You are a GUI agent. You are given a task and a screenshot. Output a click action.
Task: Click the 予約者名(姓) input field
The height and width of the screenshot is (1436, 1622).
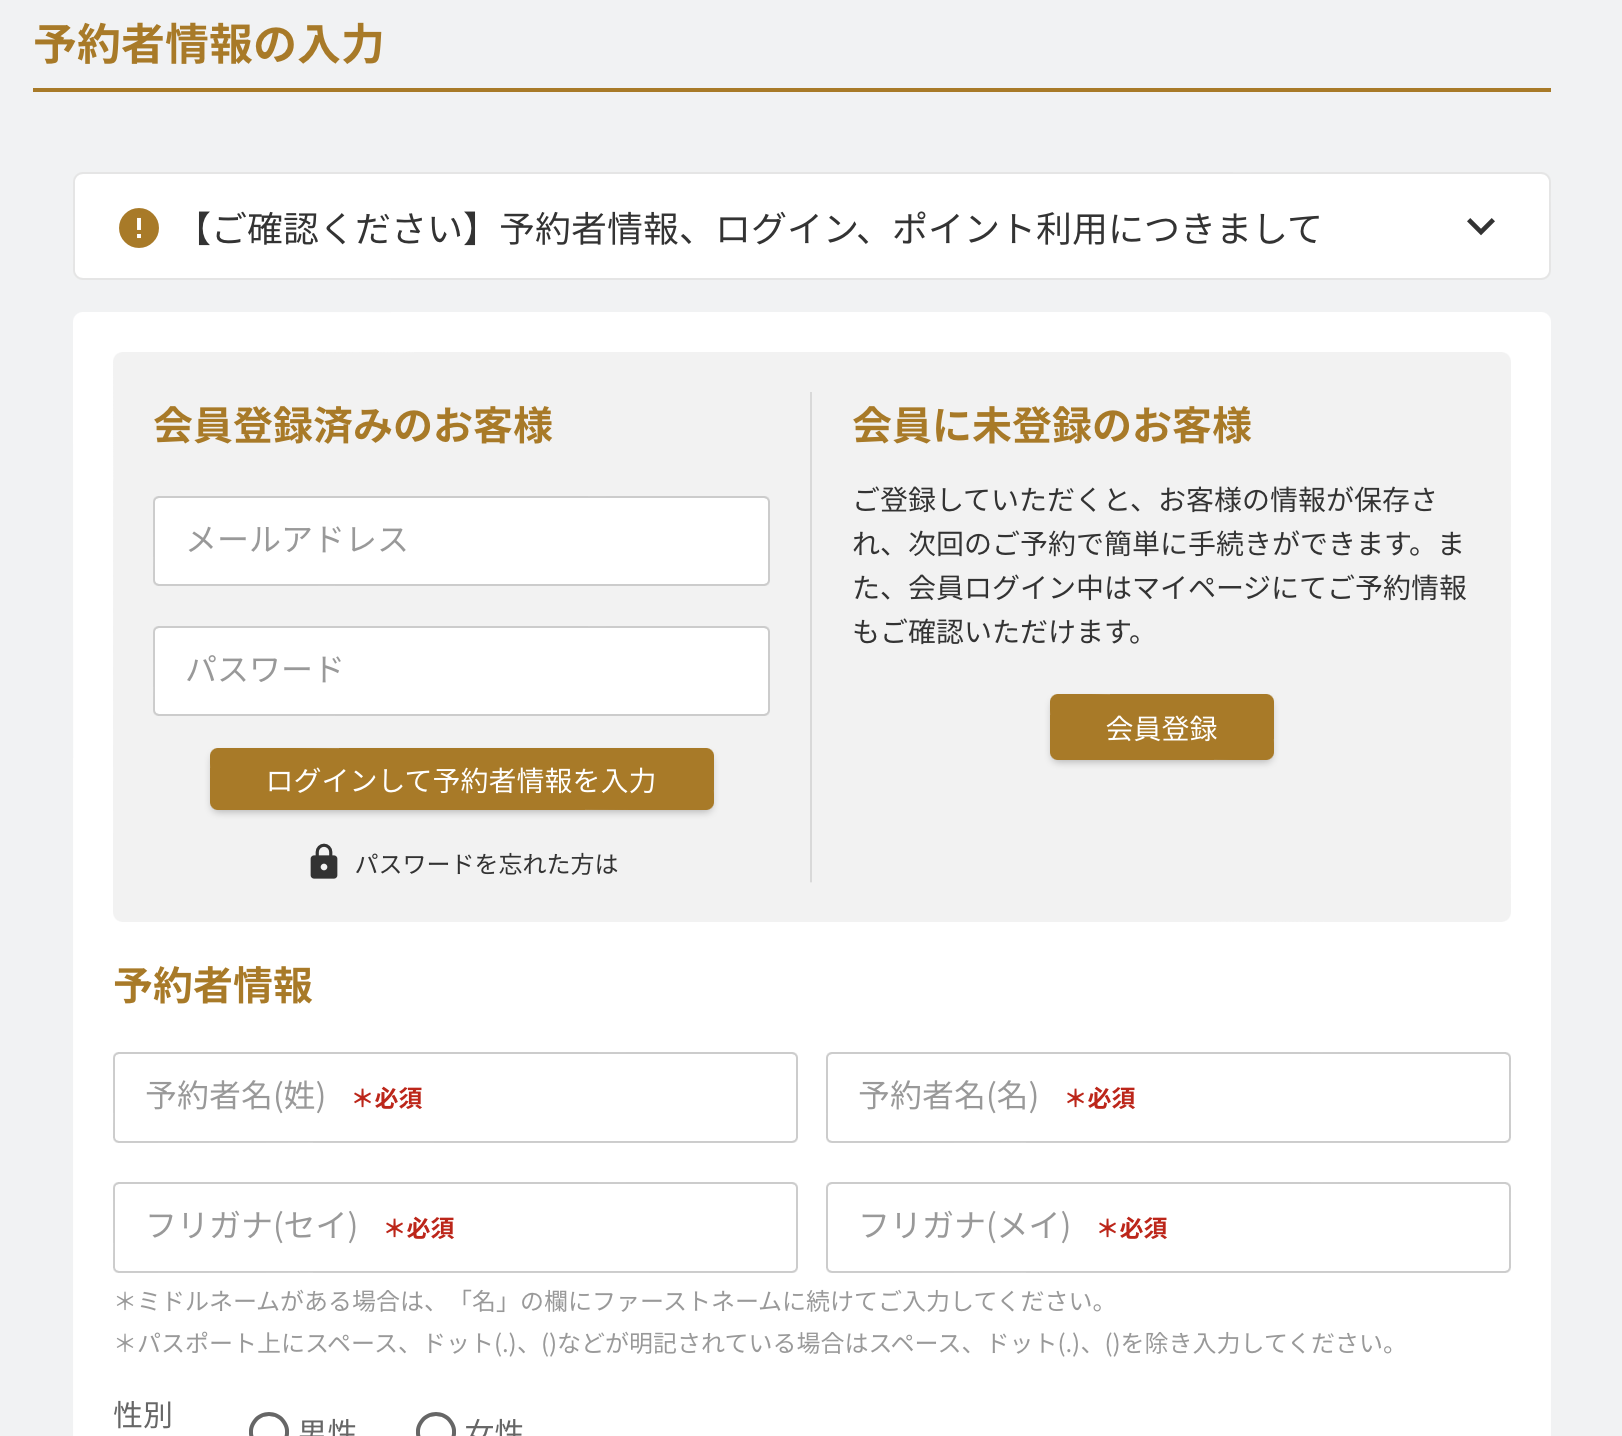click(455, 1097)
